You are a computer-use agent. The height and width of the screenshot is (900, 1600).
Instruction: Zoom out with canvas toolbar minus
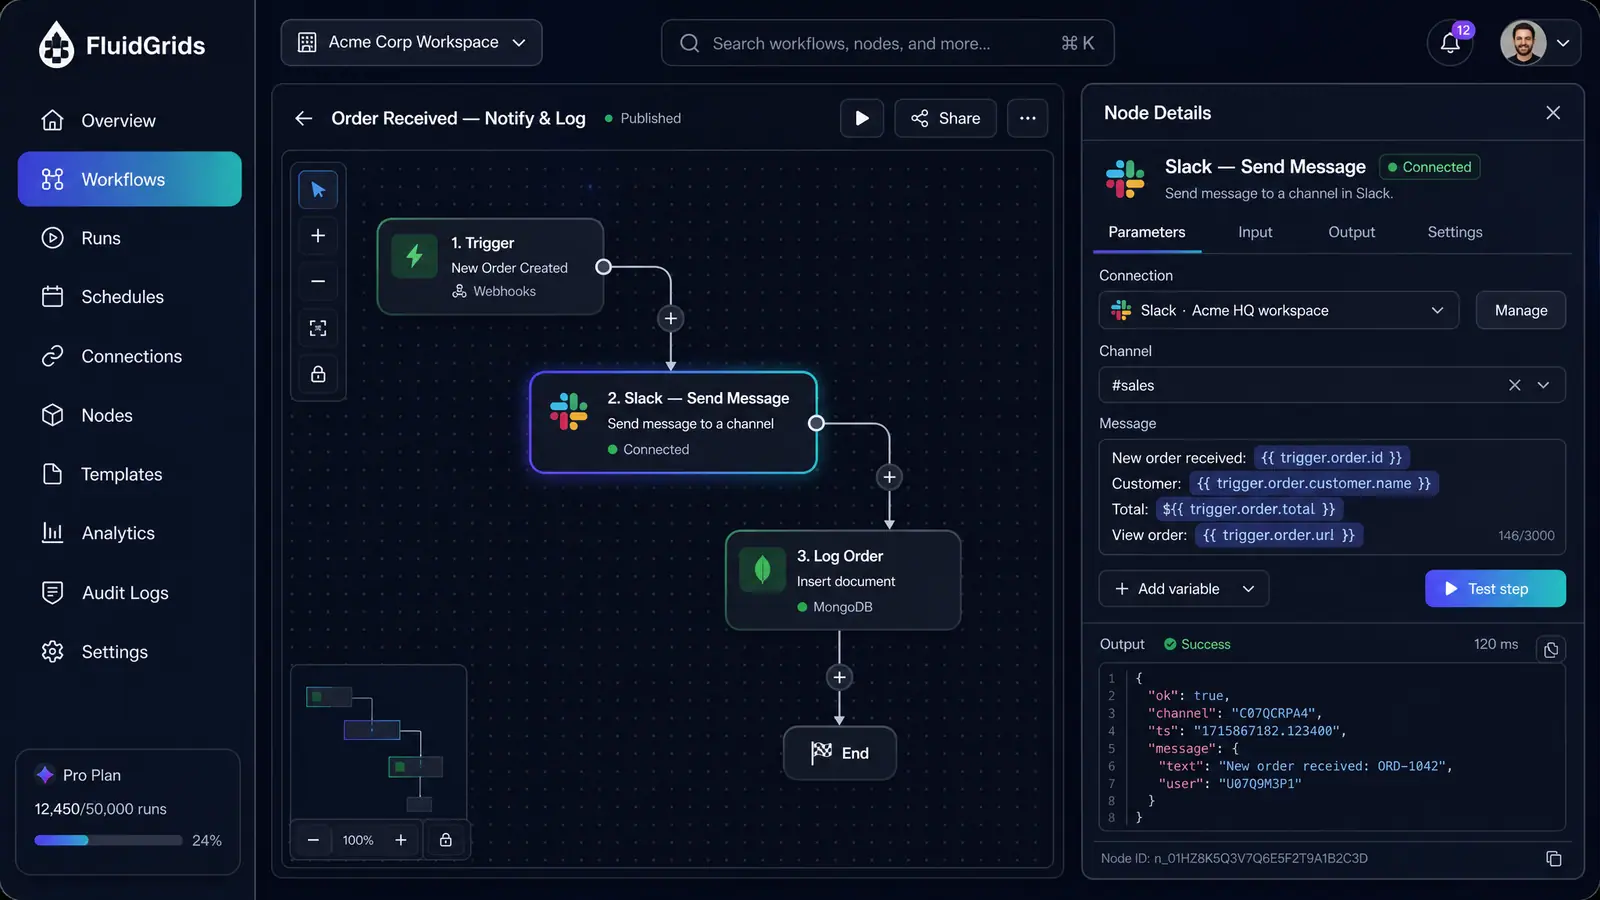(318, 282)
